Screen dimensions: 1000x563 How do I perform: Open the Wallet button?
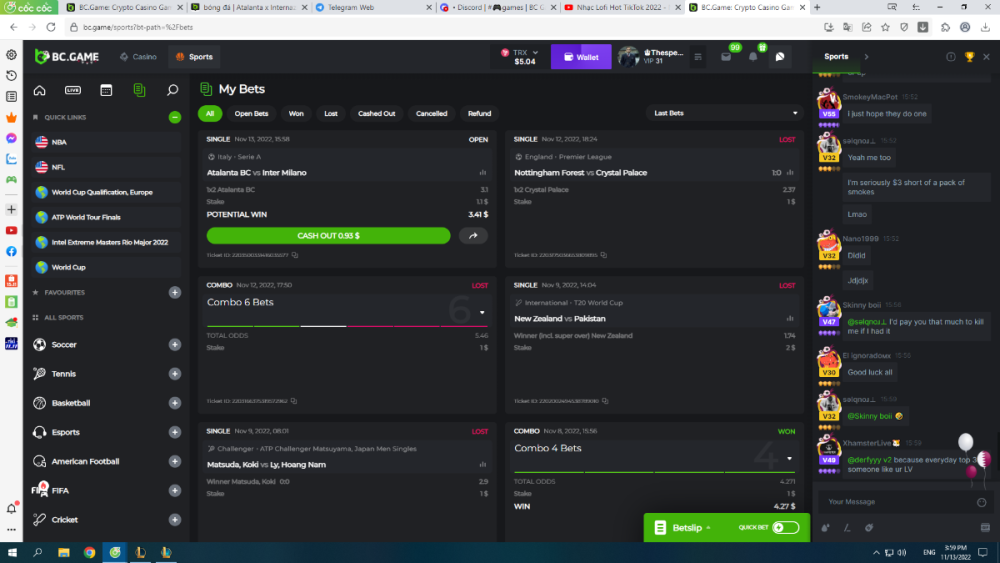click(x=580, y=57)
